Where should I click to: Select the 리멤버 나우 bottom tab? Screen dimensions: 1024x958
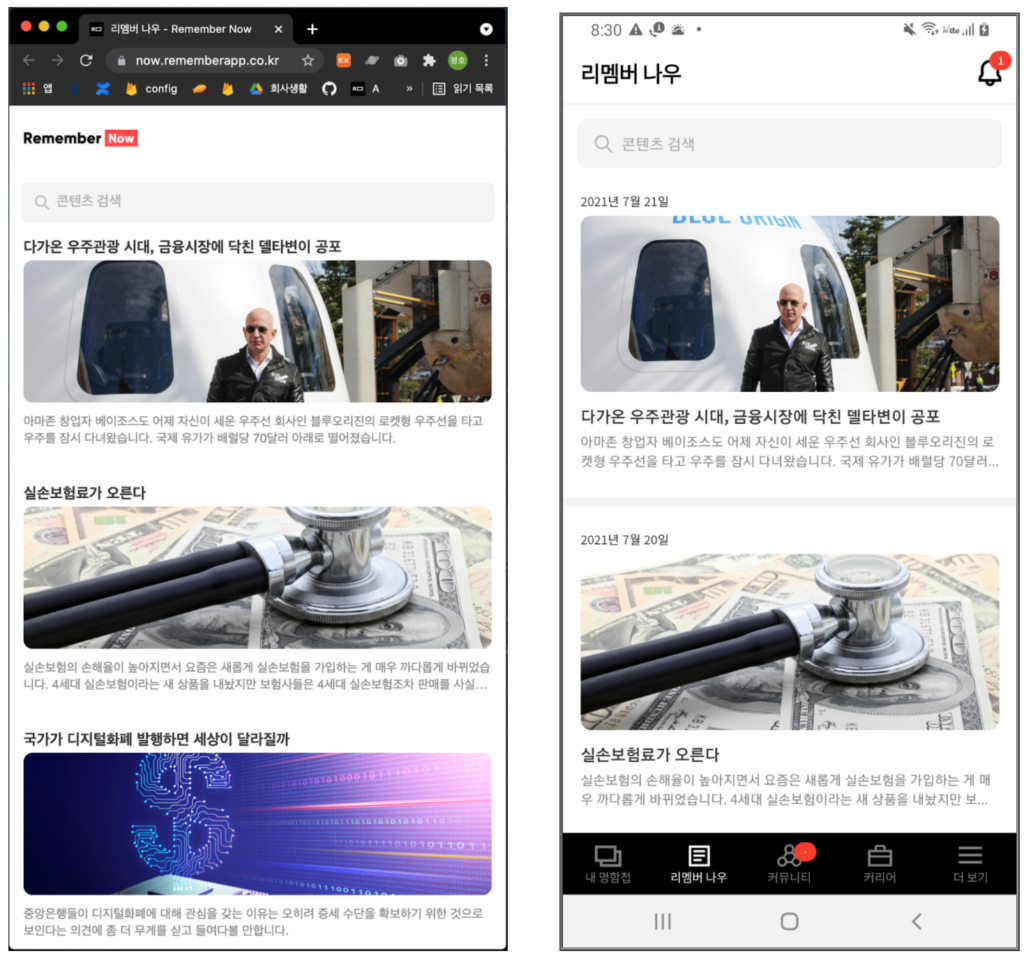[x=698, y=863]
